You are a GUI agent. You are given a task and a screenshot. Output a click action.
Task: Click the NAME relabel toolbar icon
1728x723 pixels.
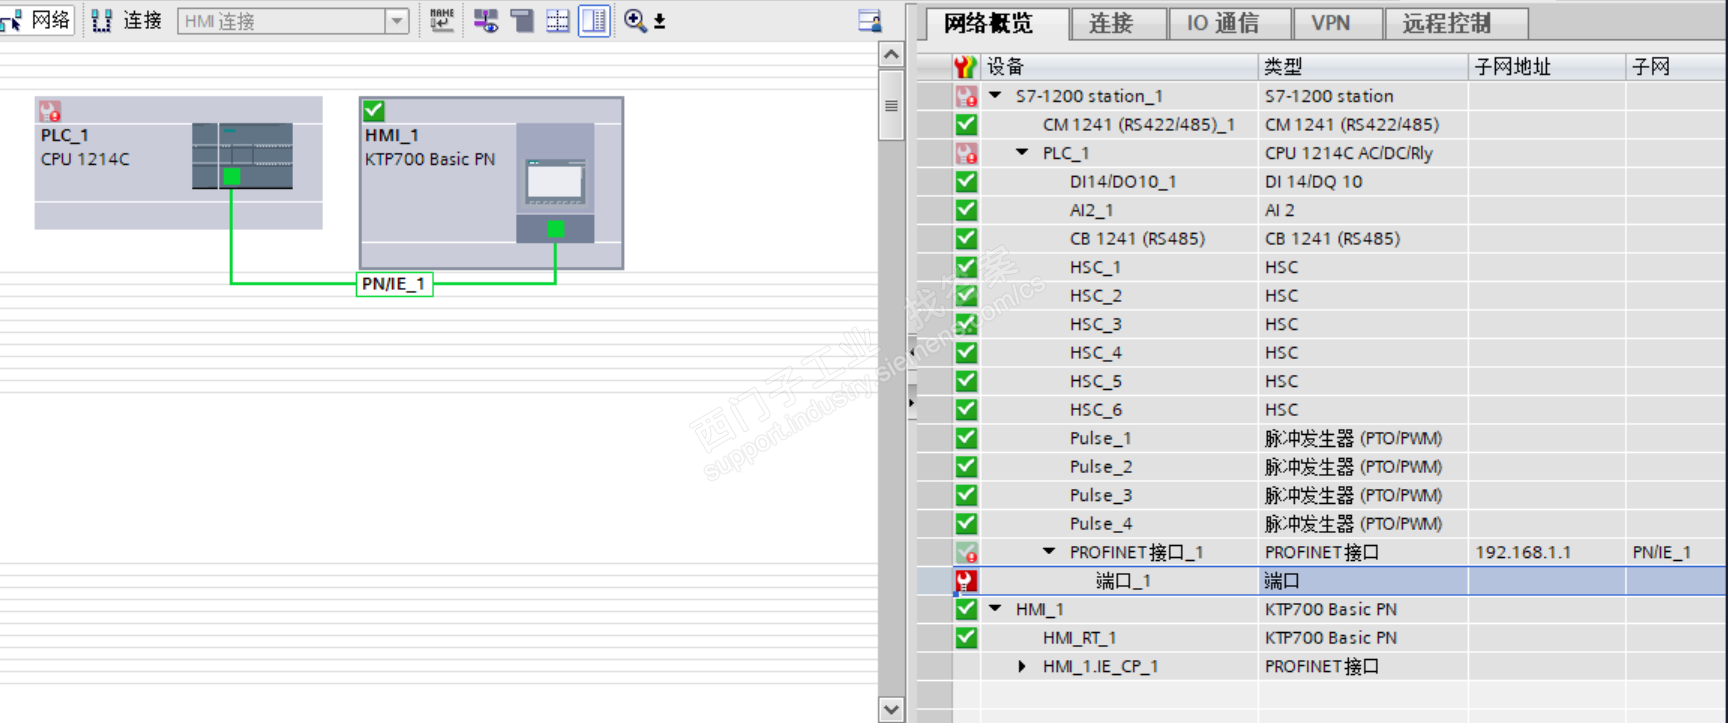(442, 20)
